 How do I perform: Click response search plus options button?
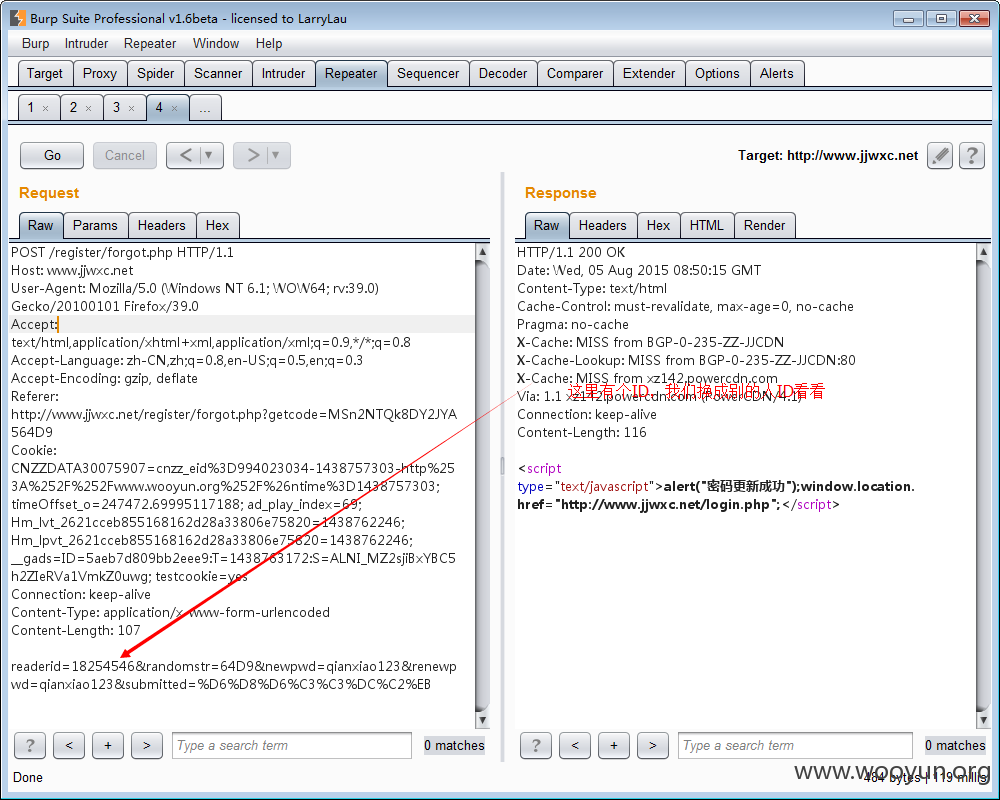point(614,745)
